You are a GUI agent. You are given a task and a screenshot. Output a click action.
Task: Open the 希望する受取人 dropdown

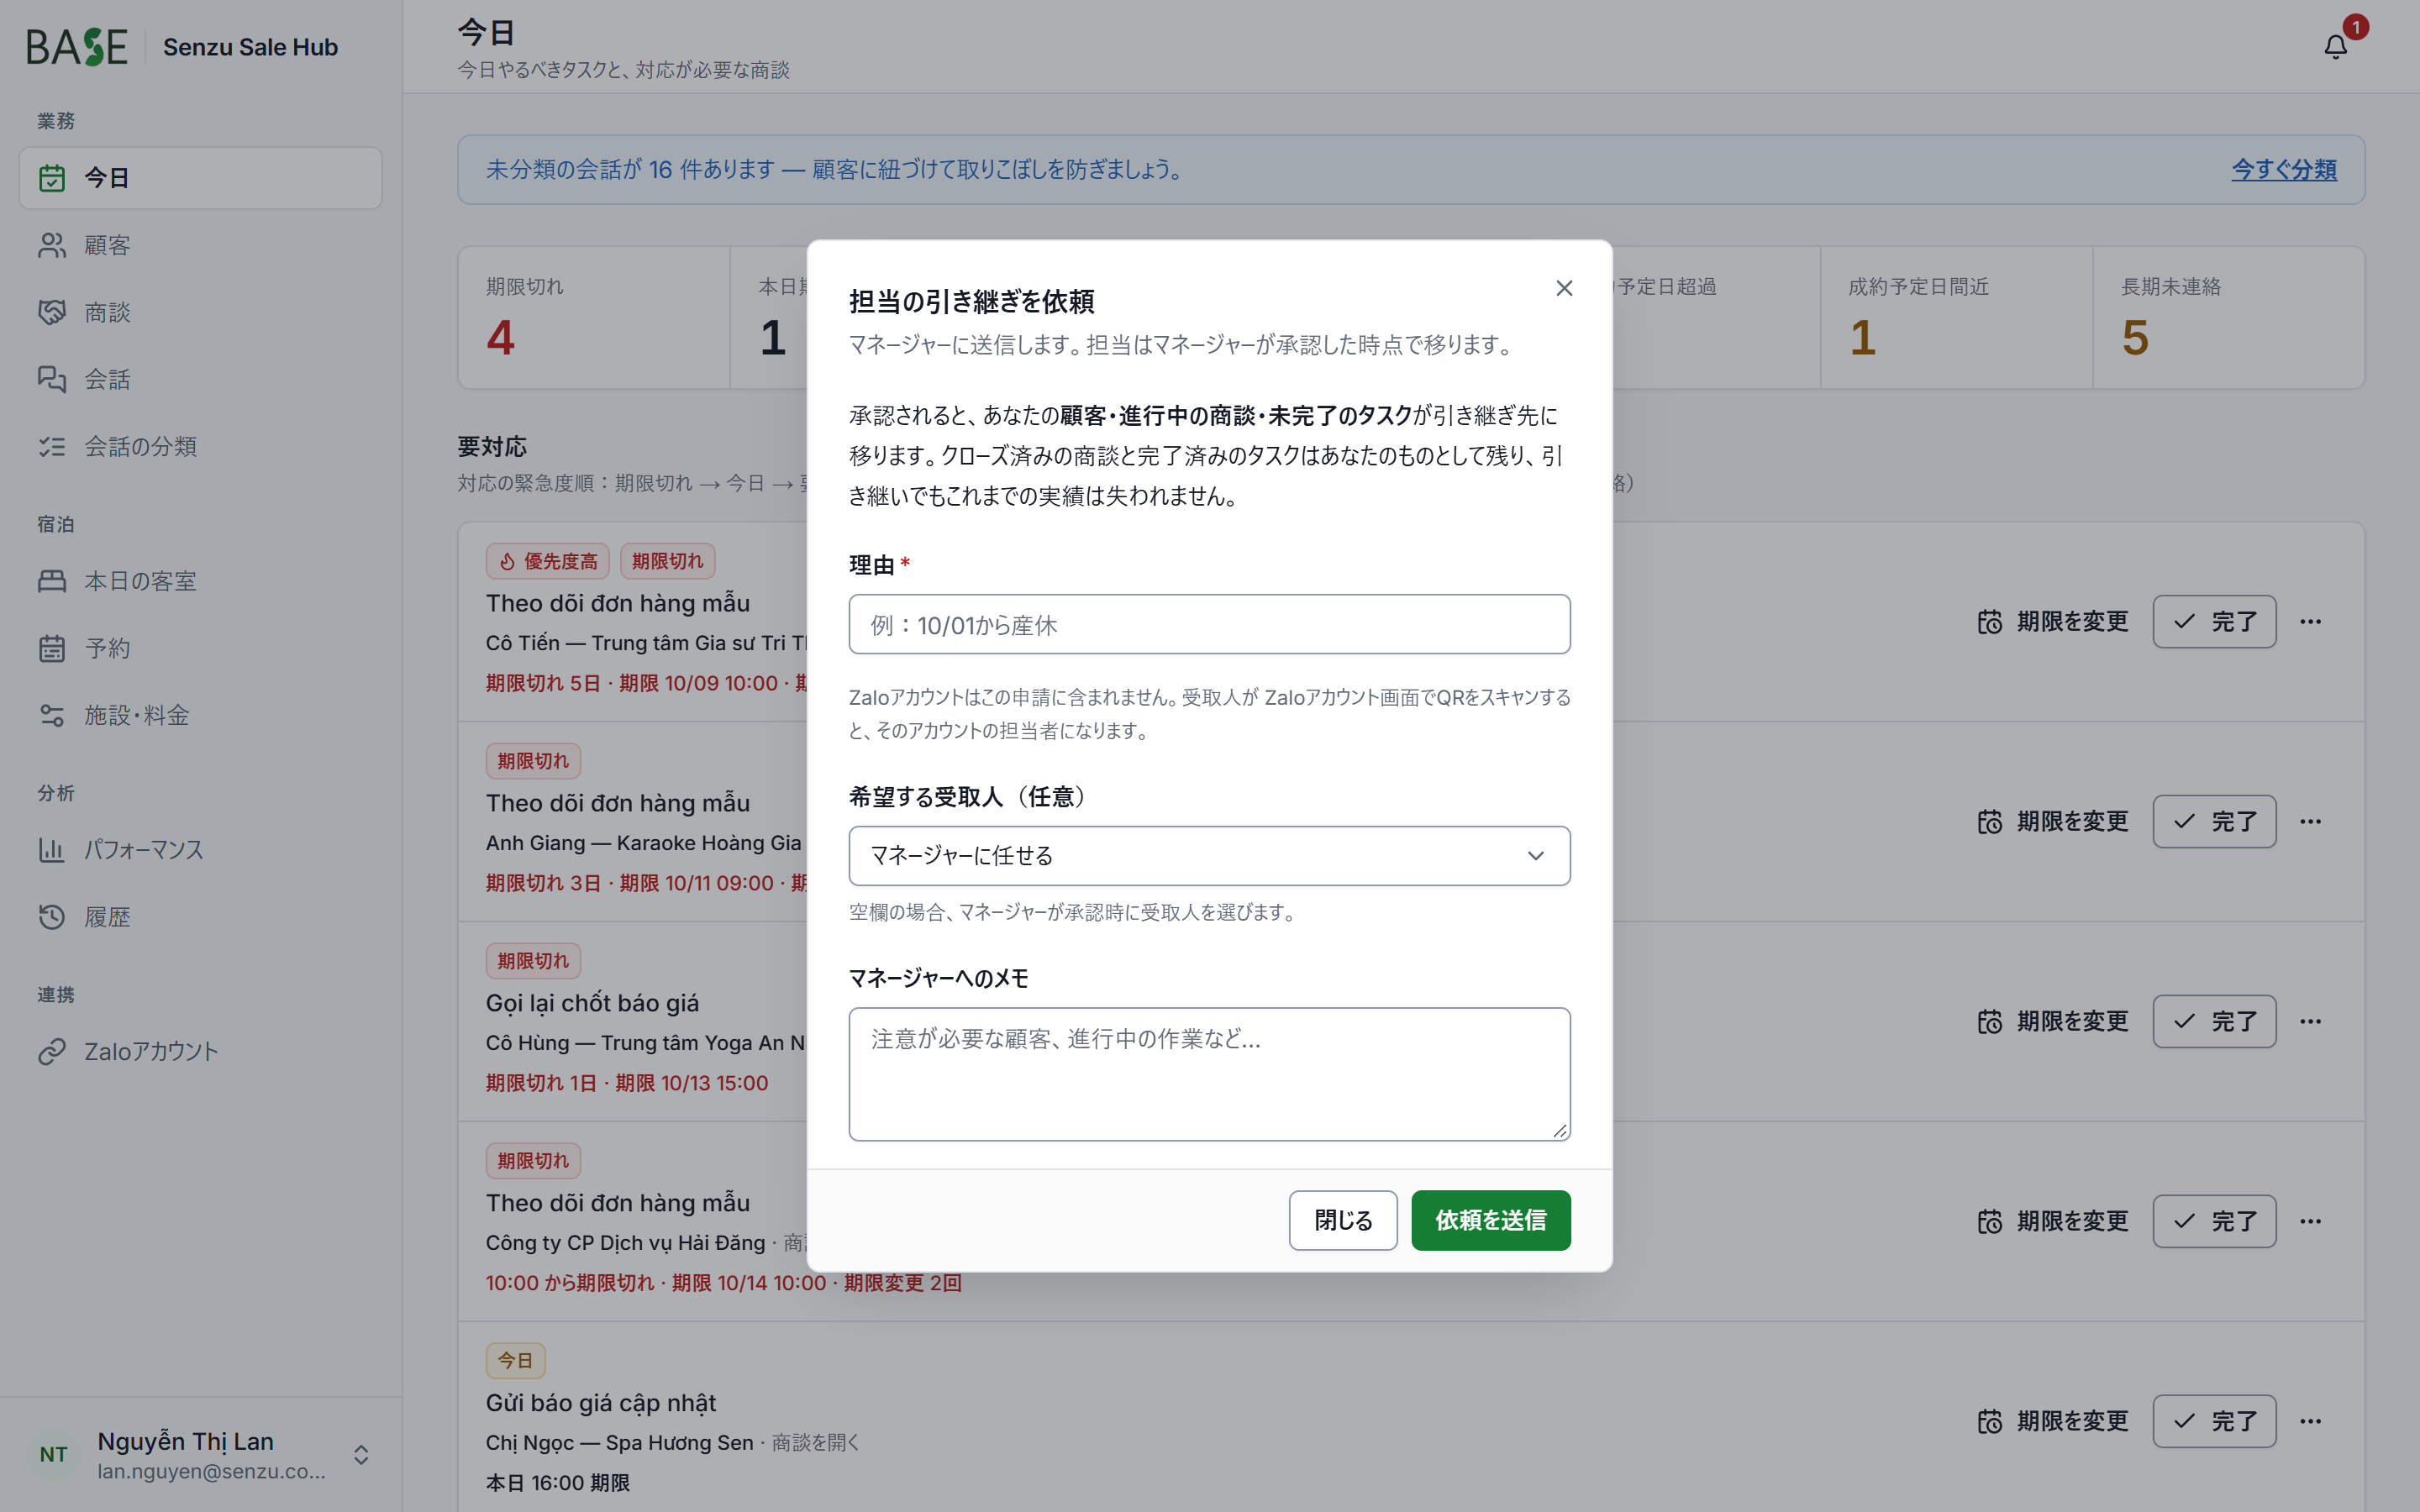[1209, 856]
